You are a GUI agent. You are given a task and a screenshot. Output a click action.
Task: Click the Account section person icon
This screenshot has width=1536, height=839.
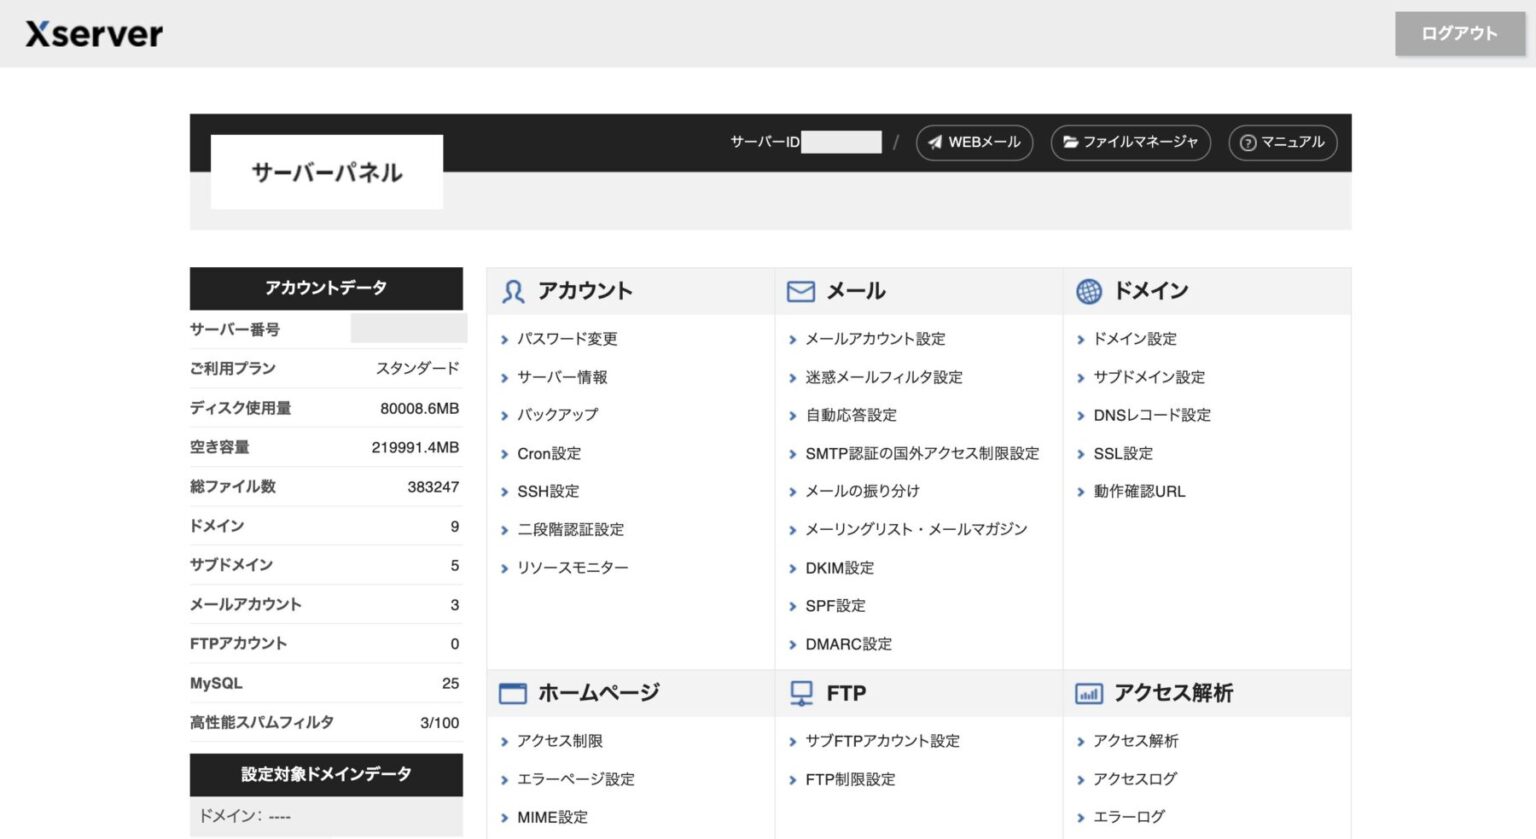[x=513, y=291]
